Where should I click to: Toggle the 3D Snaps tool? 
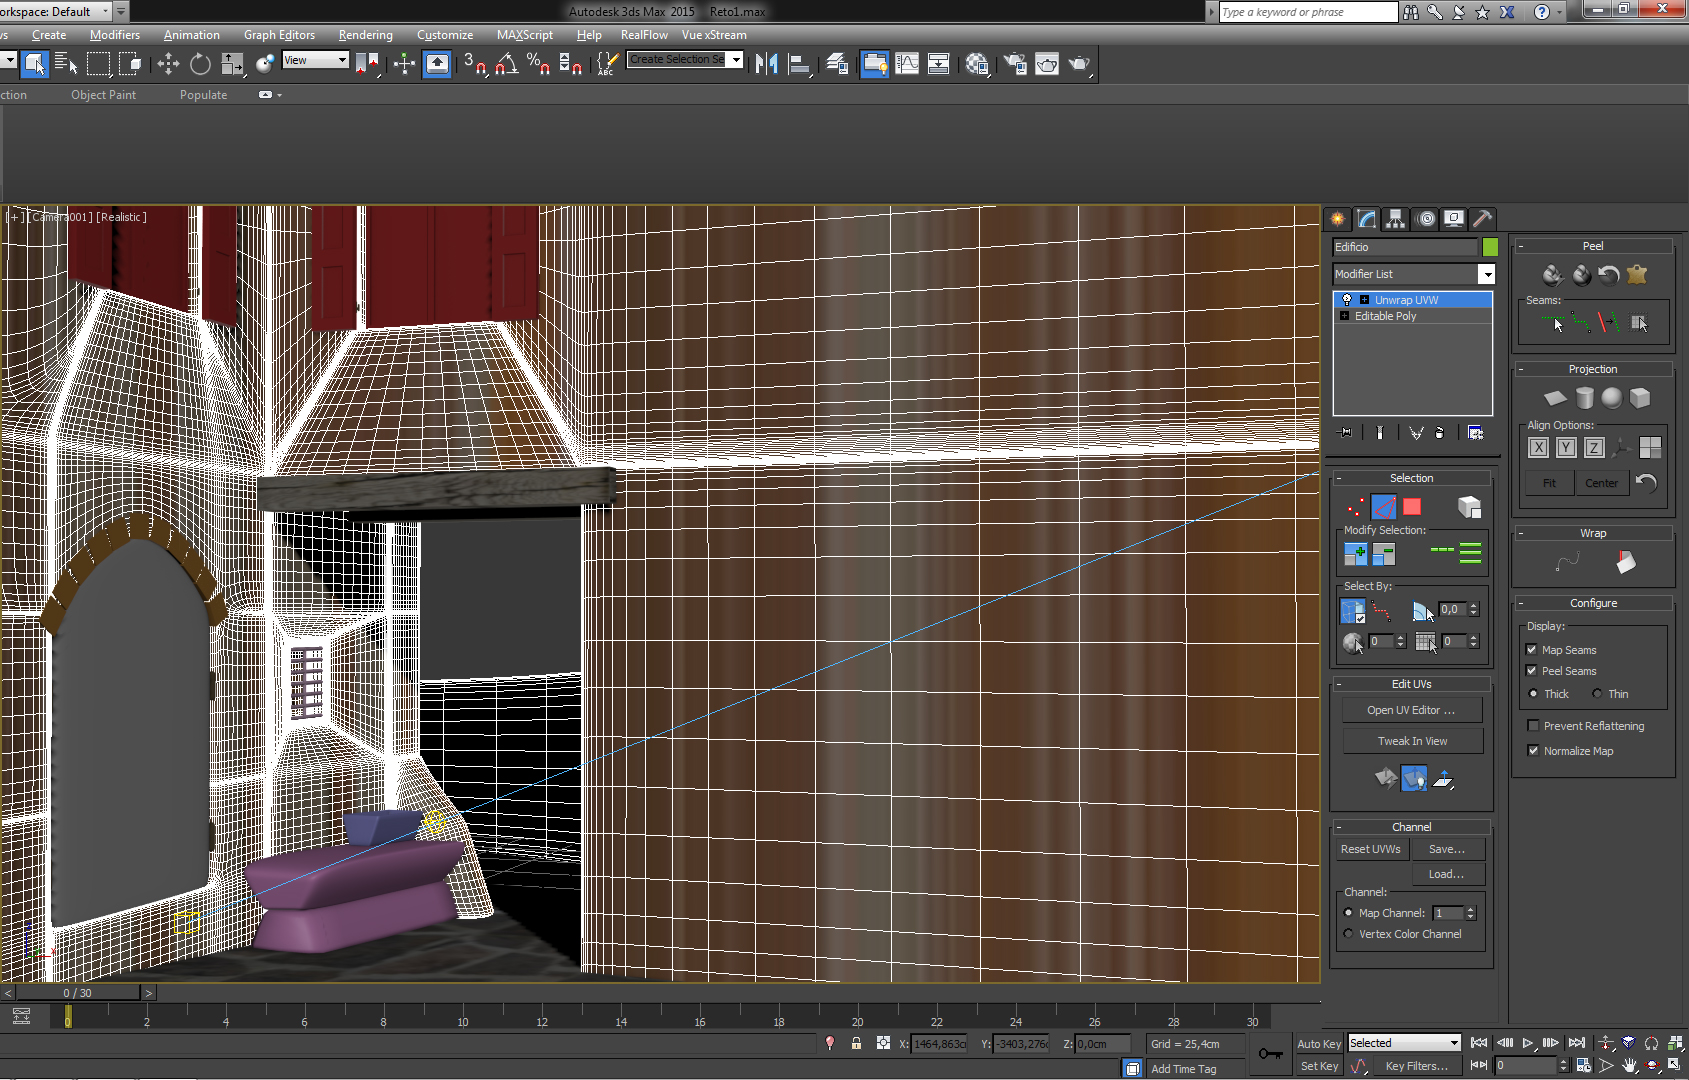click(474, 64)
